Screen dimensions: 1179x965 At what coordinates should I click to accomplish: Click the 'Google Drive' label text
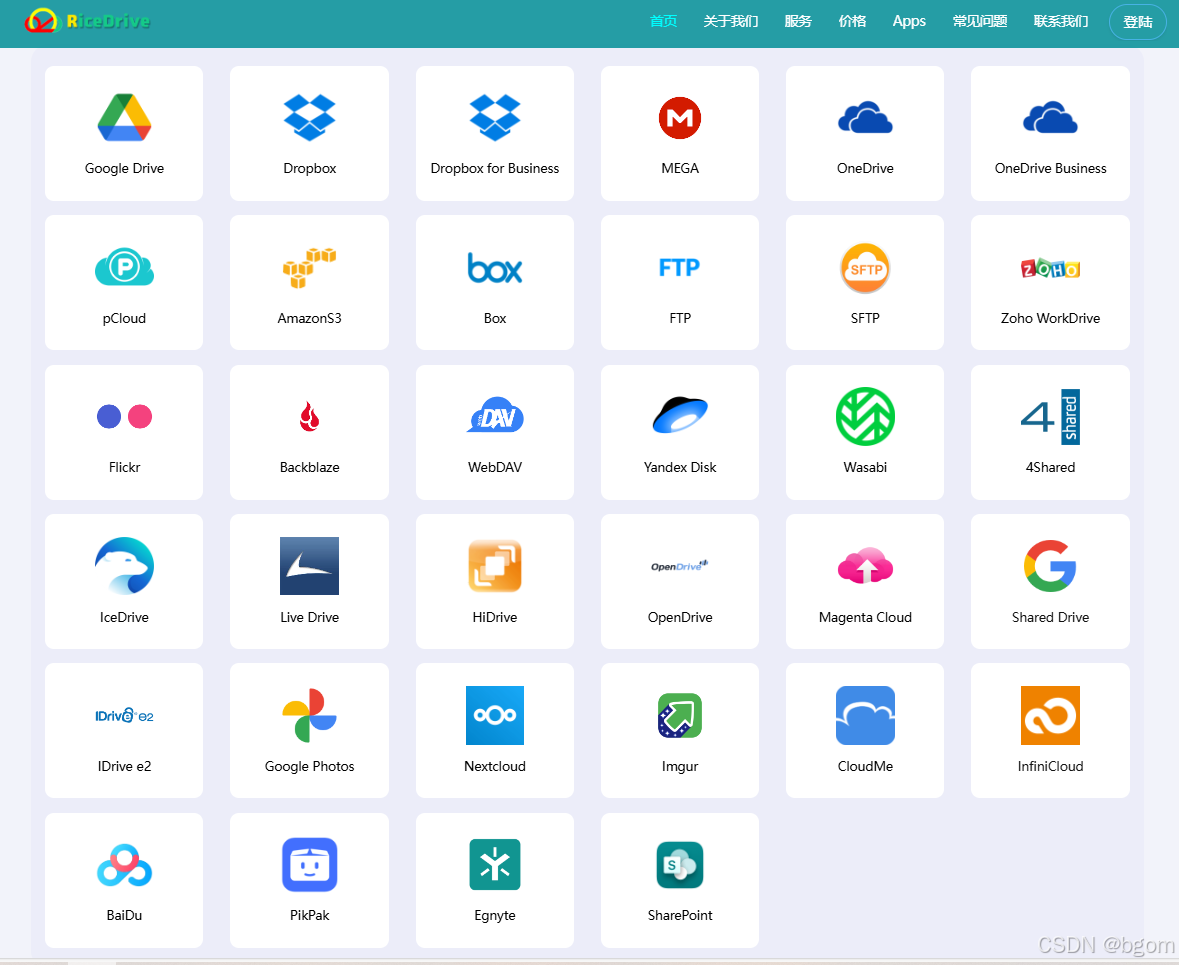124,168
